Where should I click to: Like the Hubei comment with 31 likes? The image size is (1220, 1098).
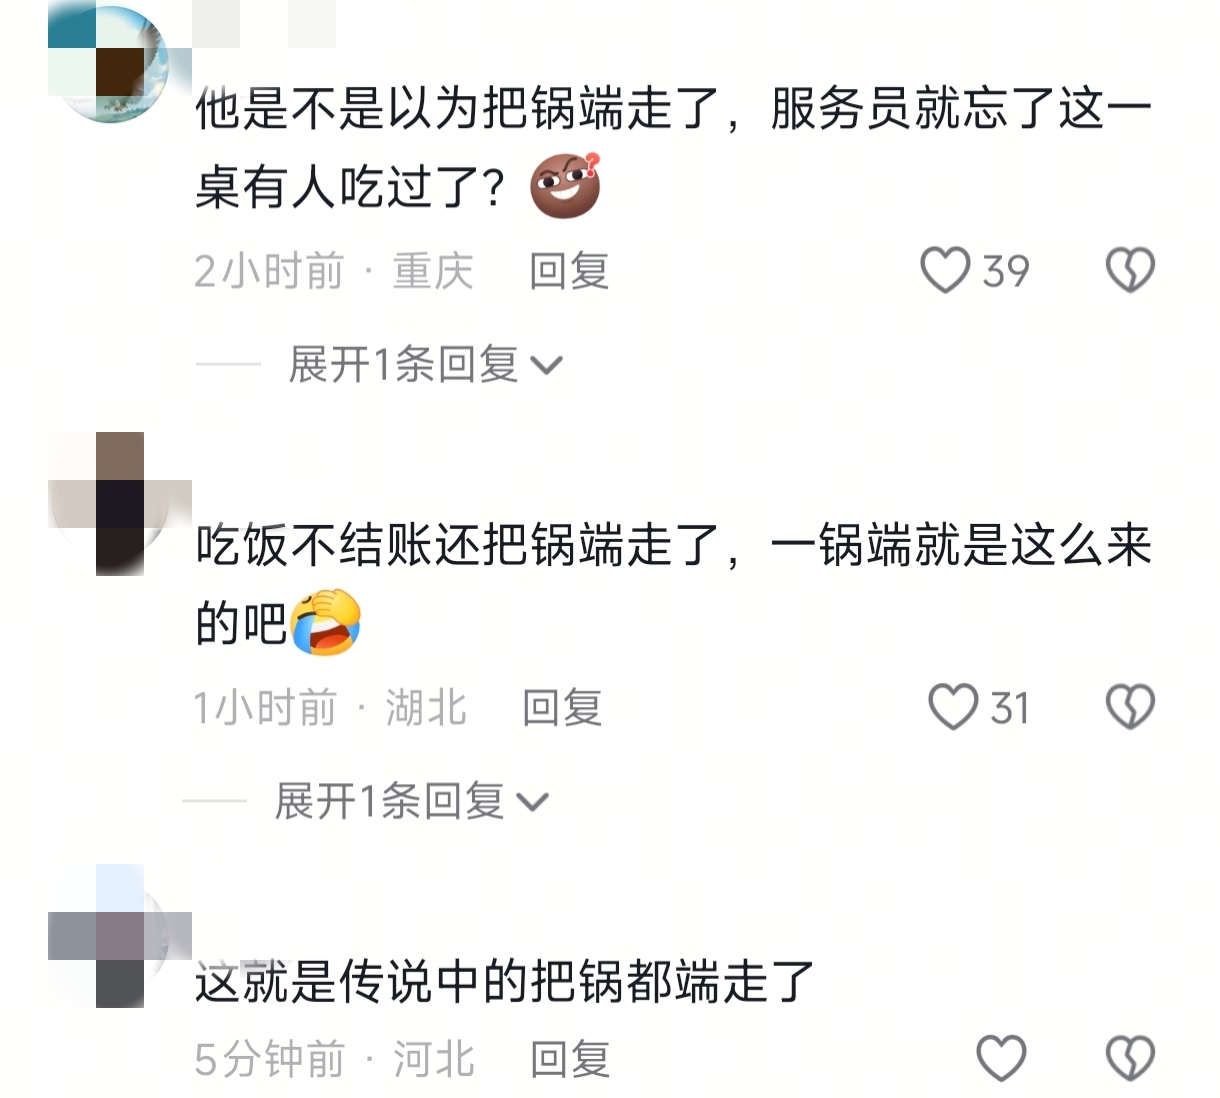(952, 707)
